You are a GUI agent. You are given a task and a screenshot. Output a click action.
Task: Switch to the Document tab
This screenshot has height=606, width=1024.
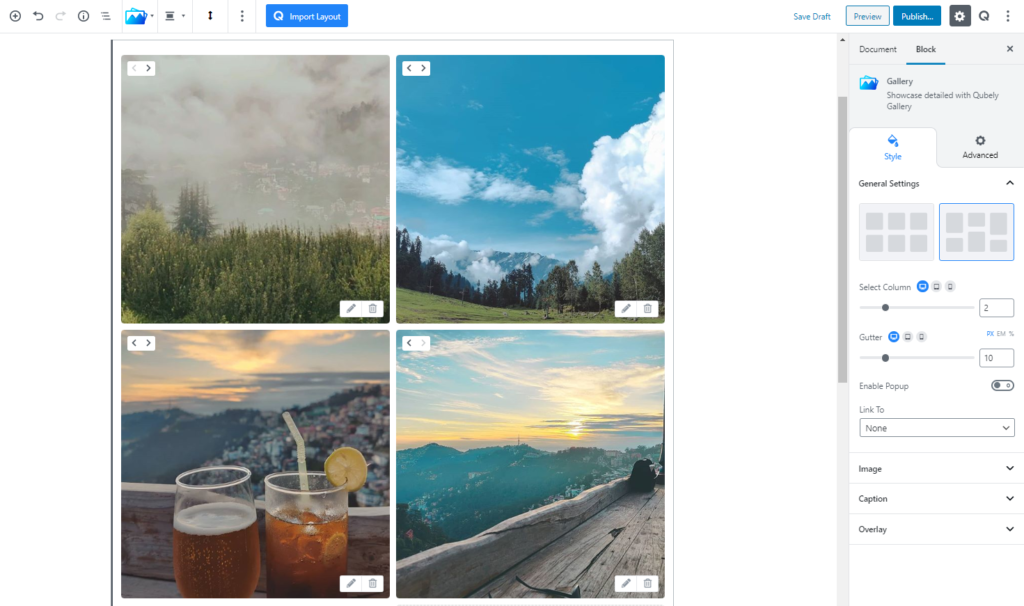pos(878,49)
